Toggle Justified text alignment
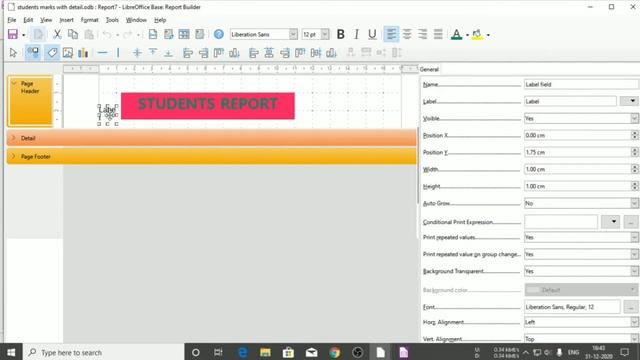This screenshot has width=640, height=360. (x=438, y=34)
